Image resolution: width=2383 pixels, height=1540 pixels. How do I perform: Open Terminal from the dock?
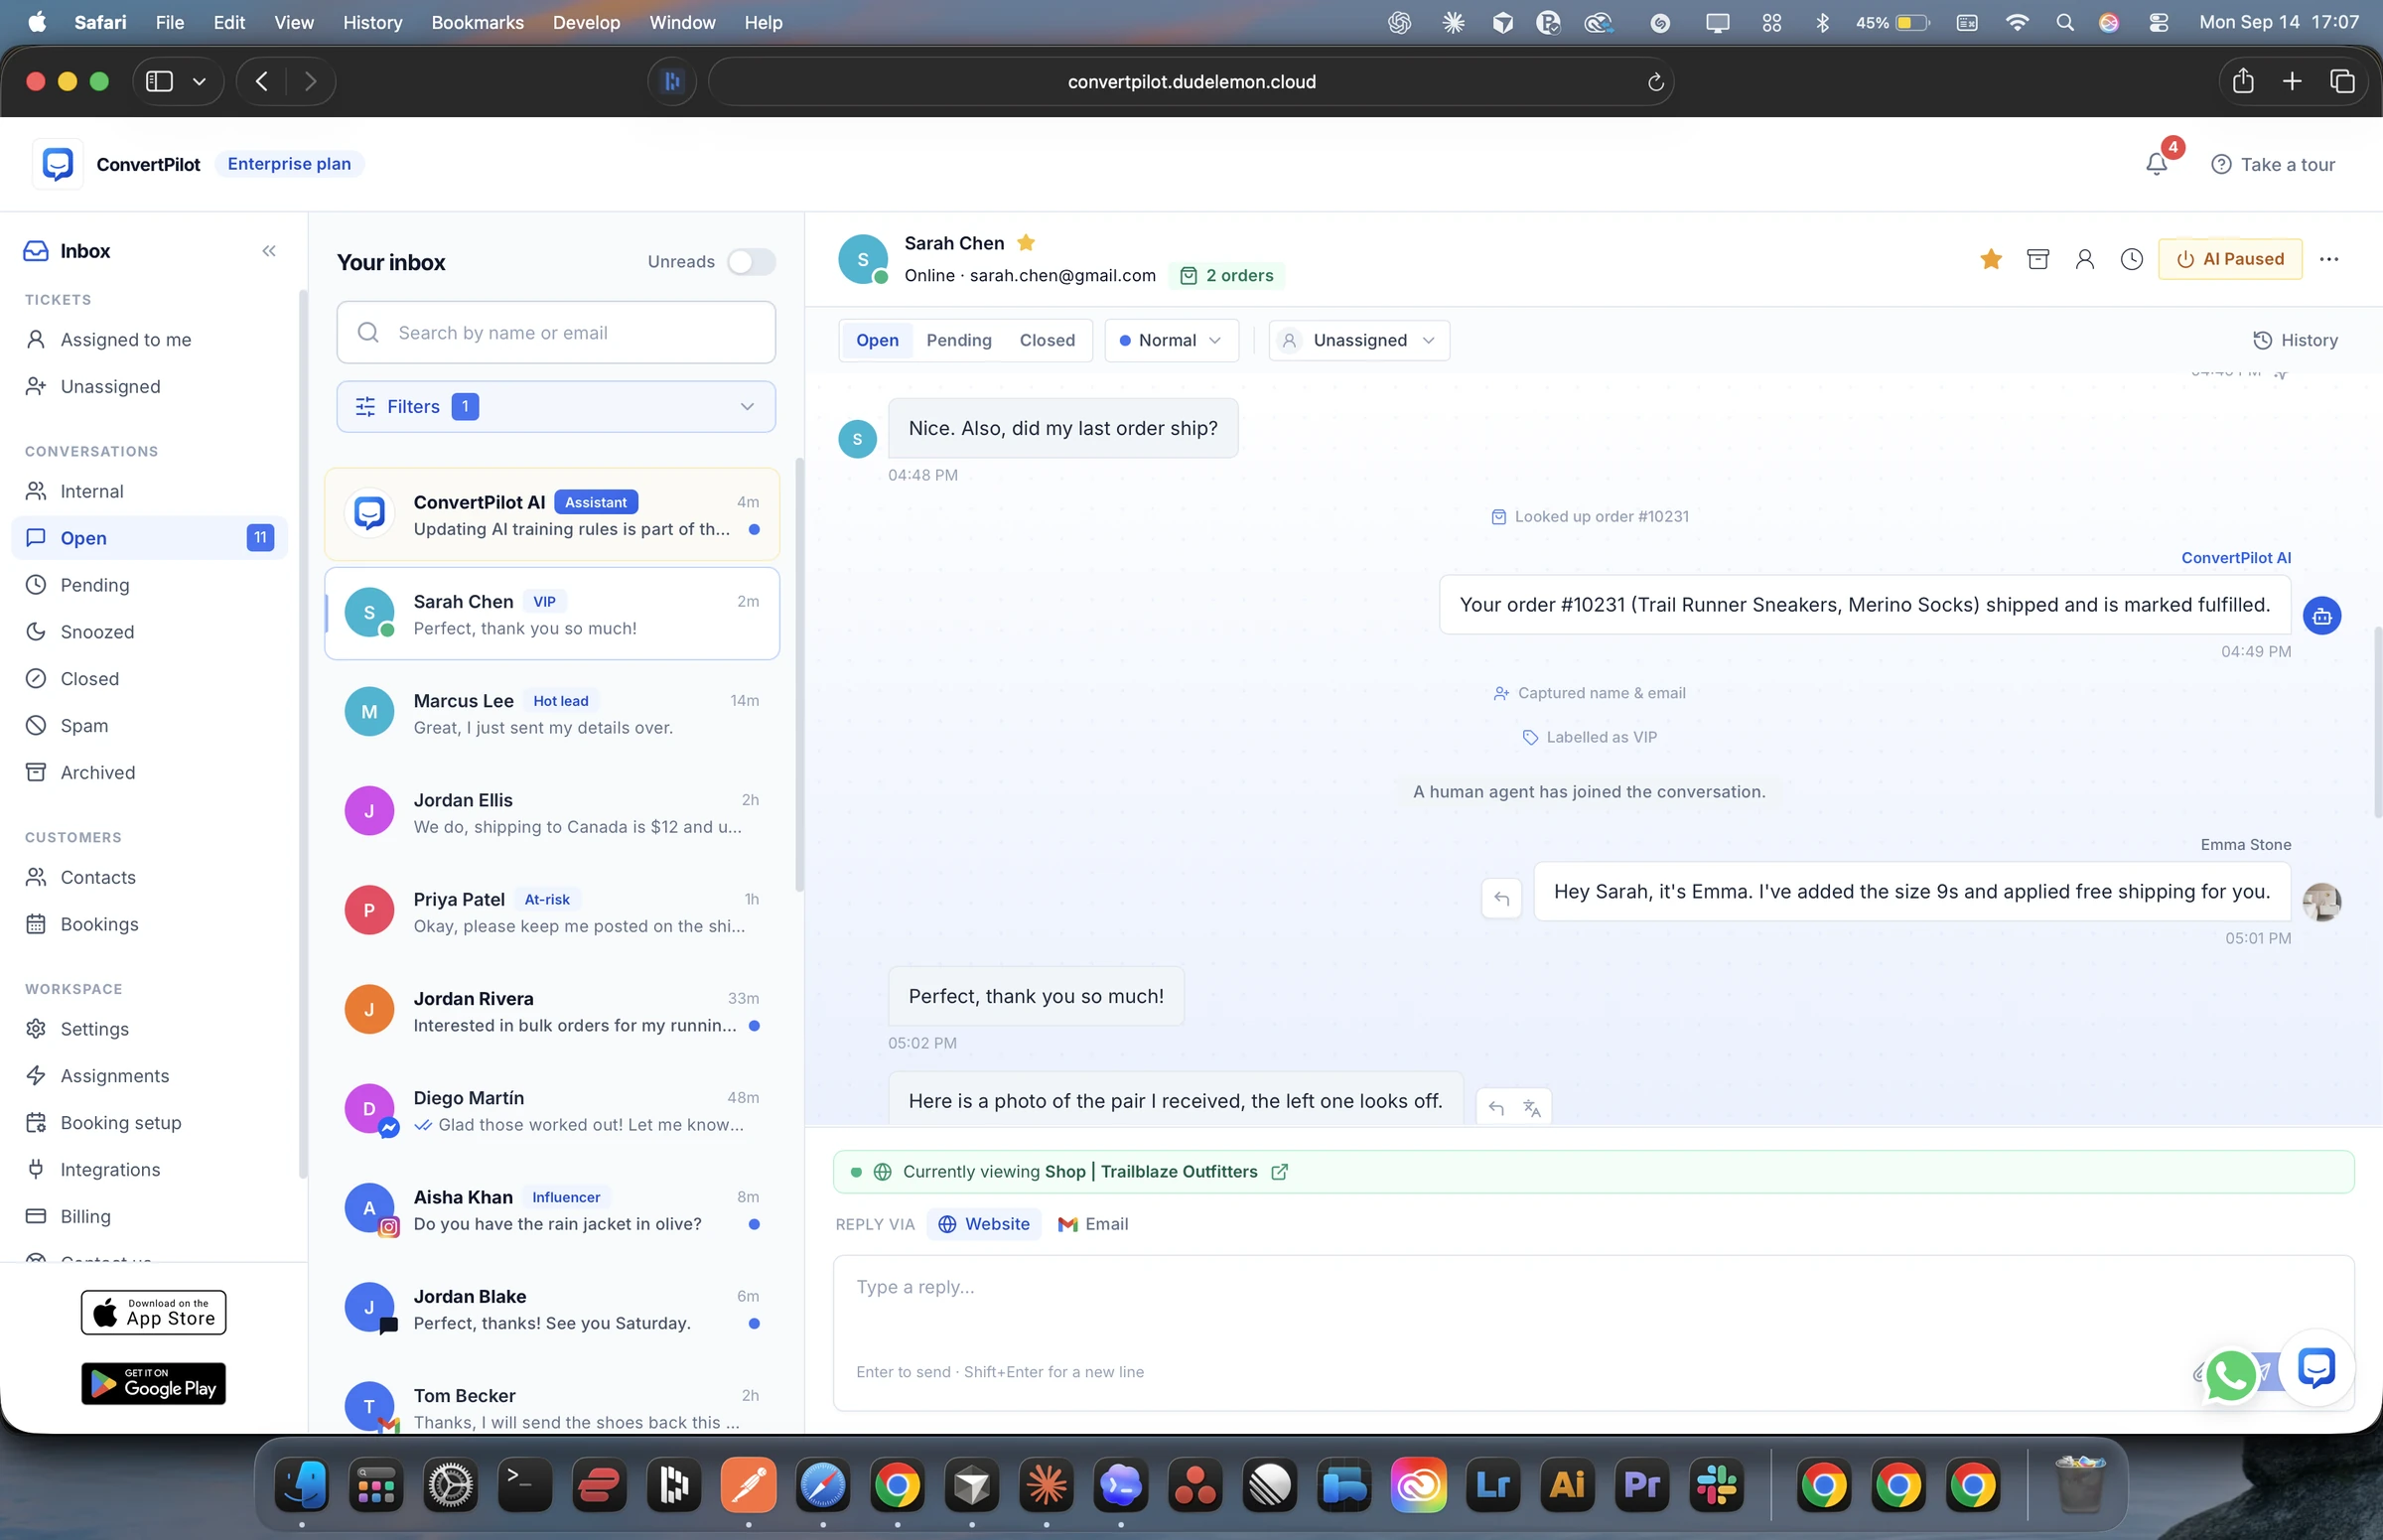click(x=525, y=1485)
